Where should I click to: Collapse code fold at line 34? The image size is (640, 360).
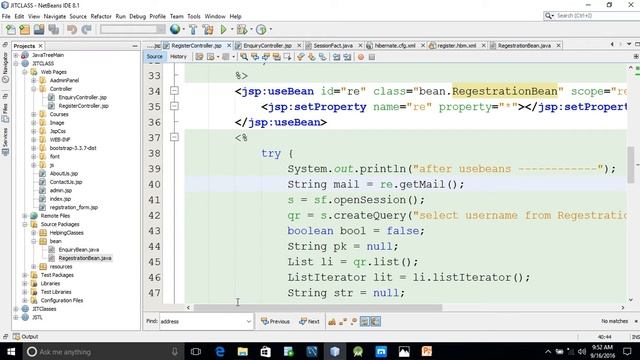click(174, 91)
